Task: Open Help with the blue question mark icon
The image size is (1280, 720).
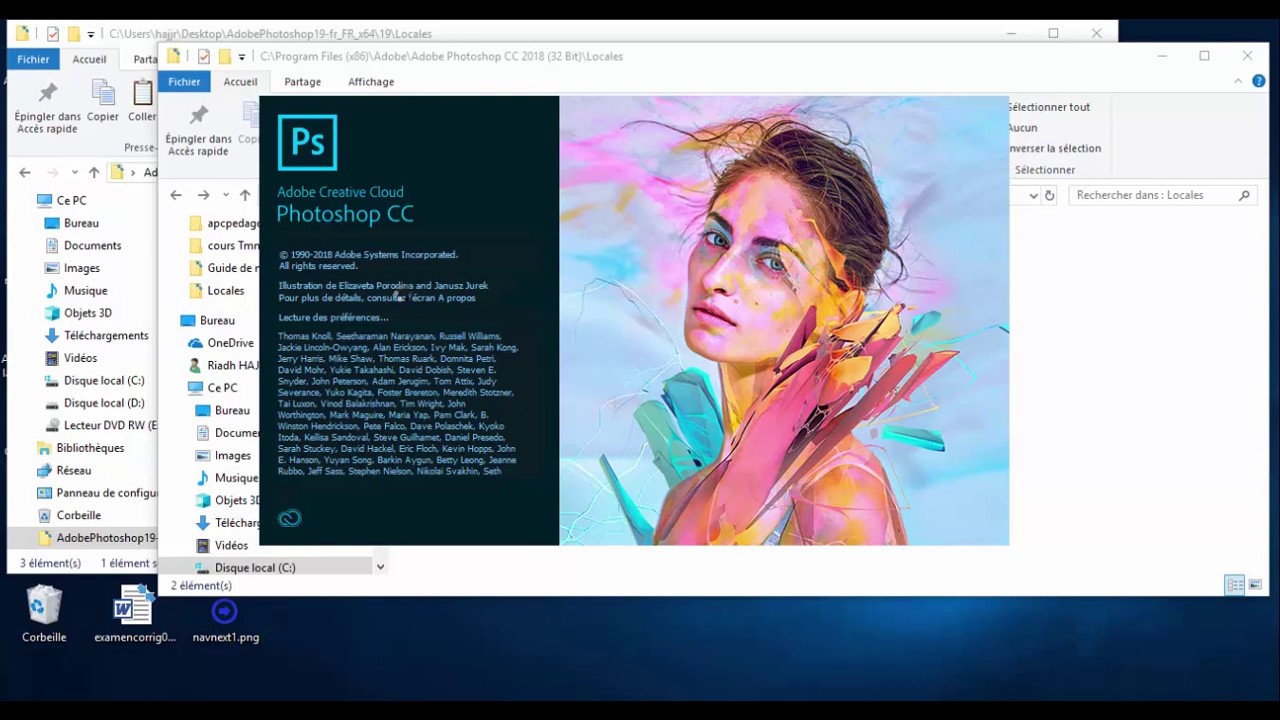Action: click(x=1260, y=81)
